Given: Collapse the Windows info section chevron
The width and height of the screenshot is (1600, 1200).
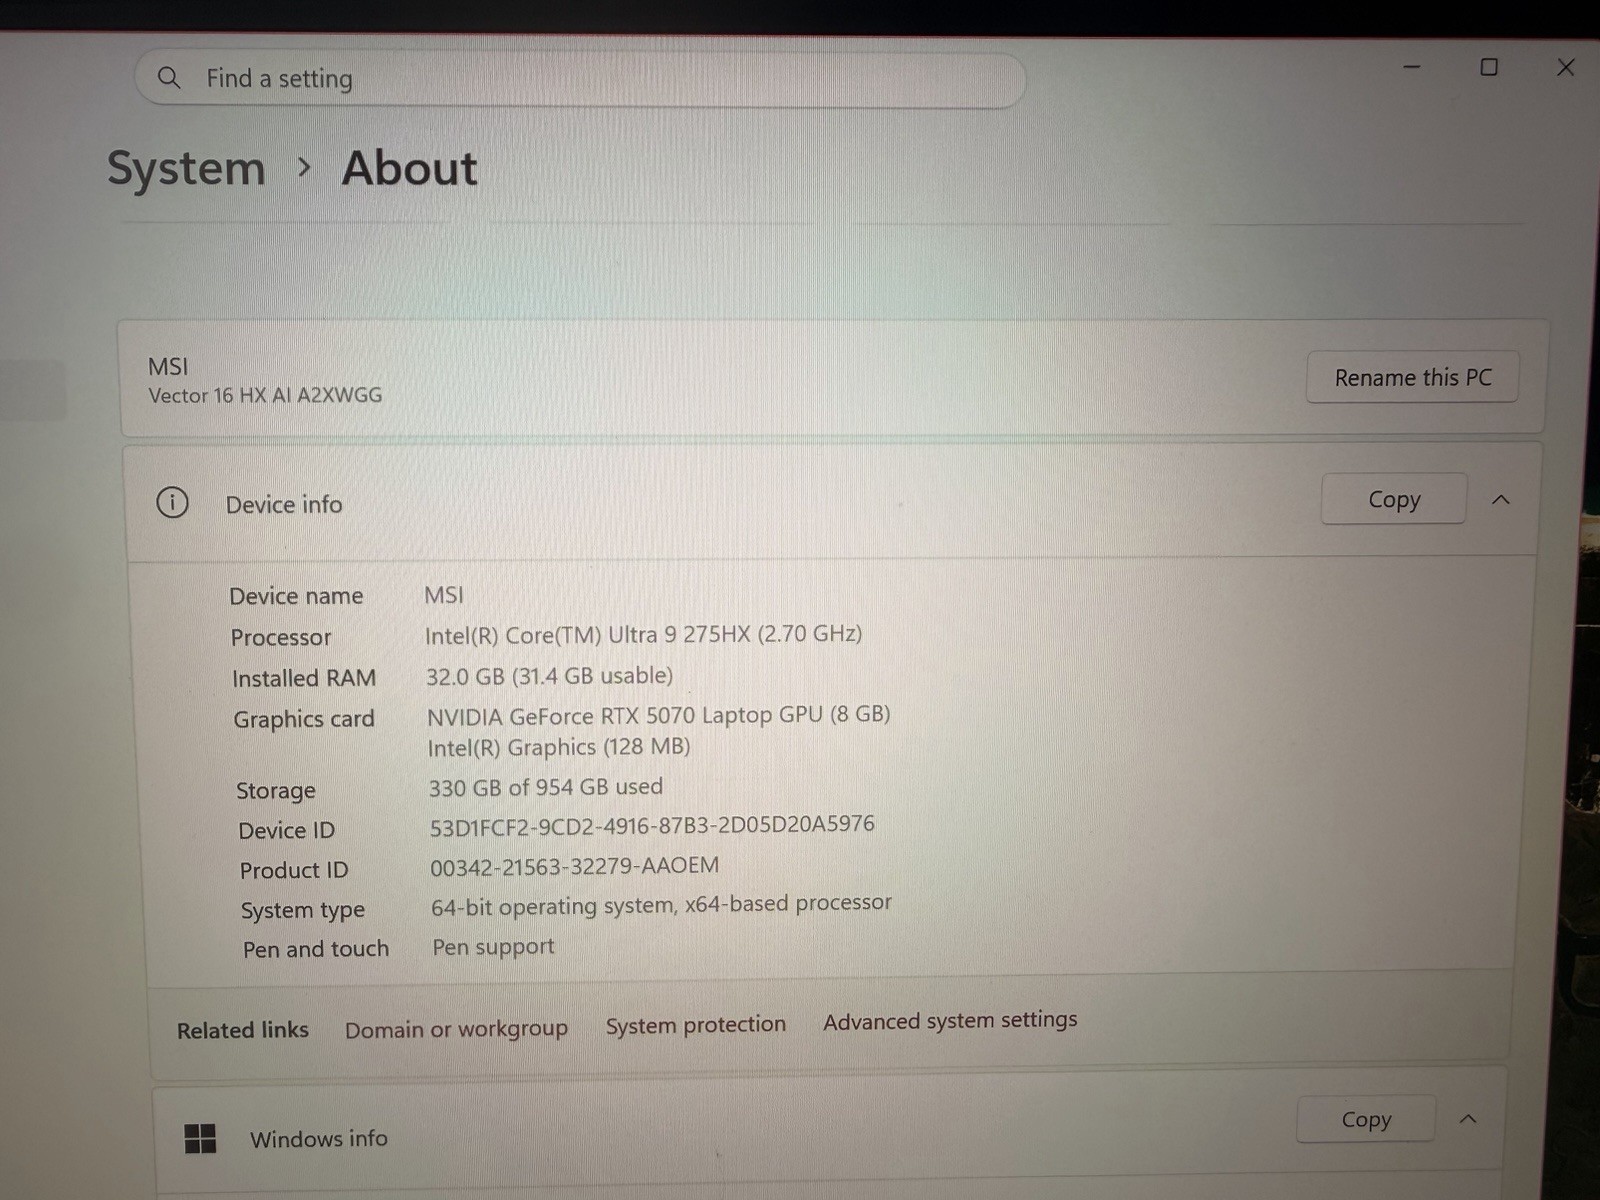Looking at the screenshot, I should pos(1468,1118).
